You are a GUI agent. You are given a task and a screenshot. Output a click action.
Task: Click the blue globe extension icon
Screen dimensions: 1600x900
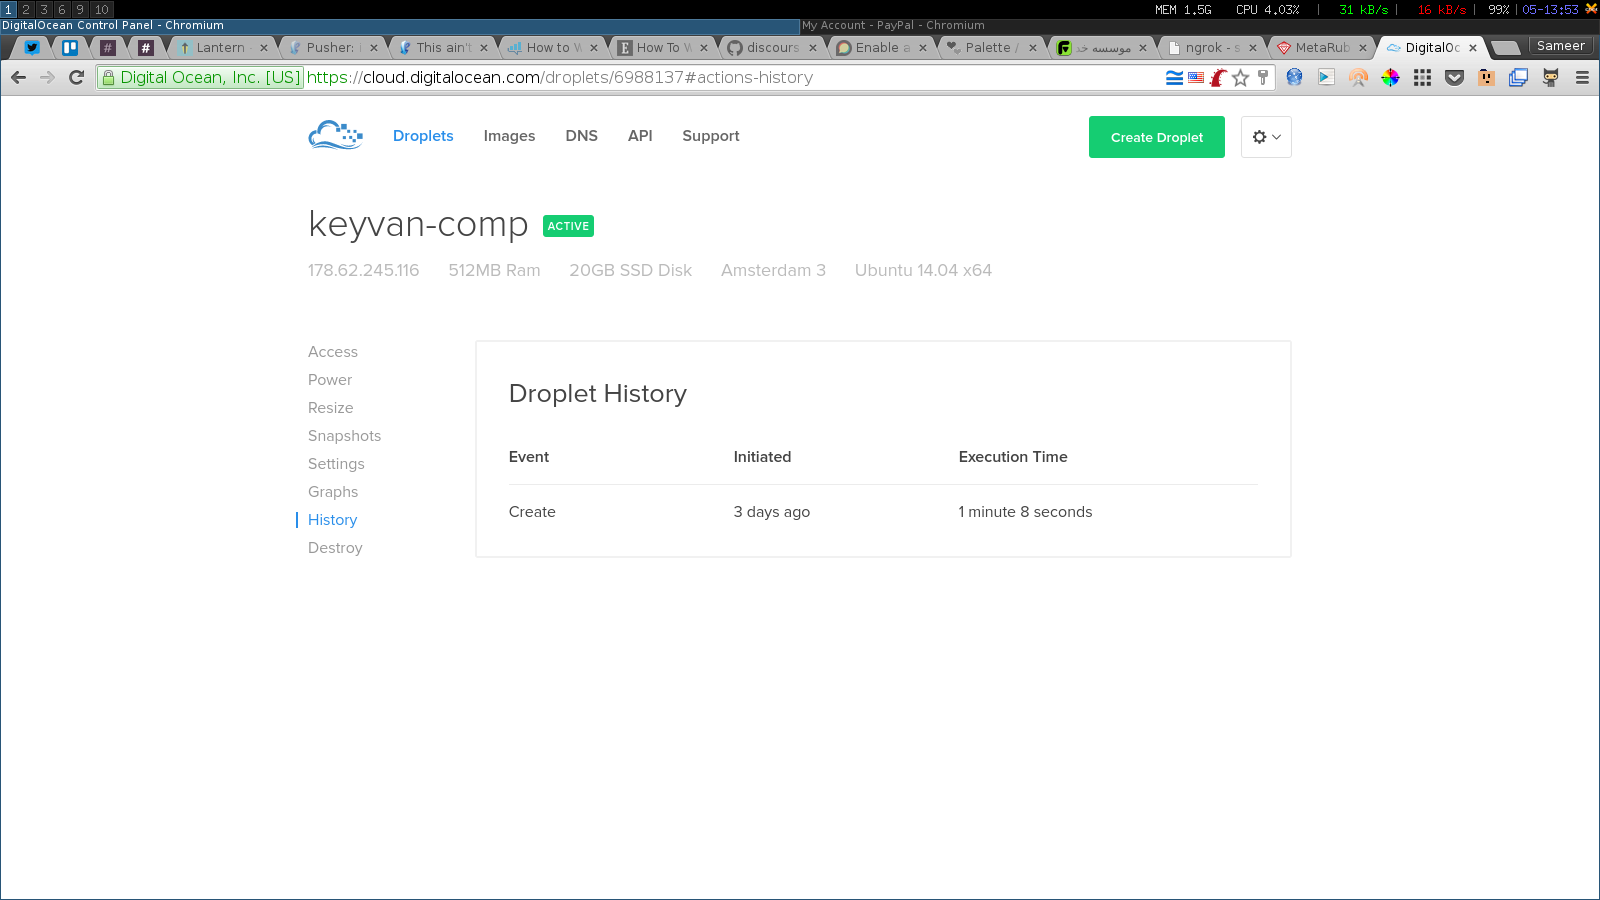tap(1294, 77)
